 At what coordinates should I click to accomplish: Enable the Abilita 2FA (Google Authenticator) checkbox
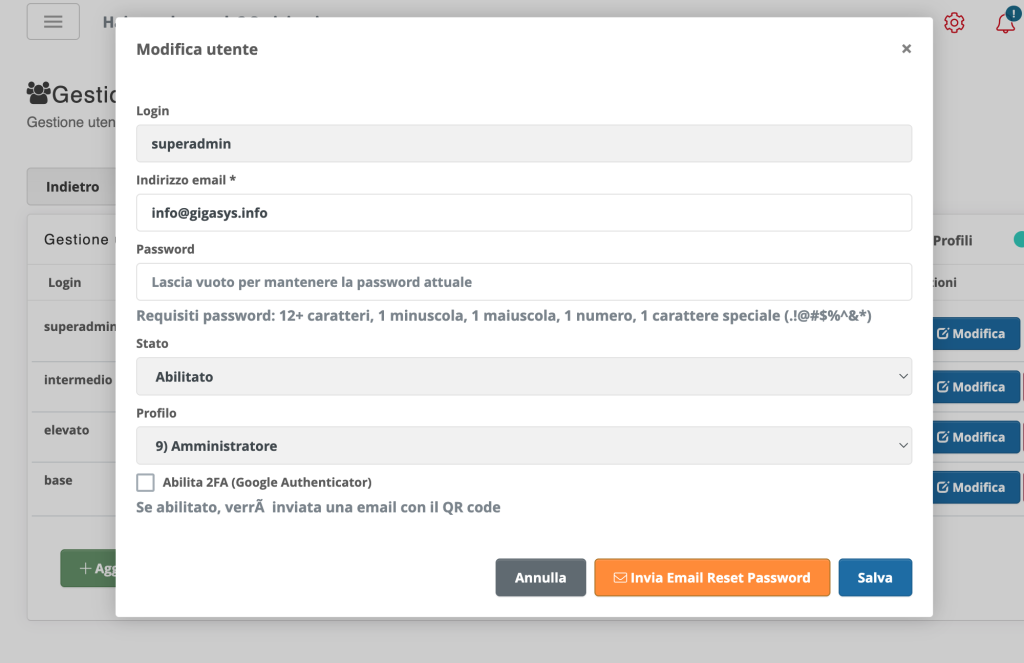point(145,482)
